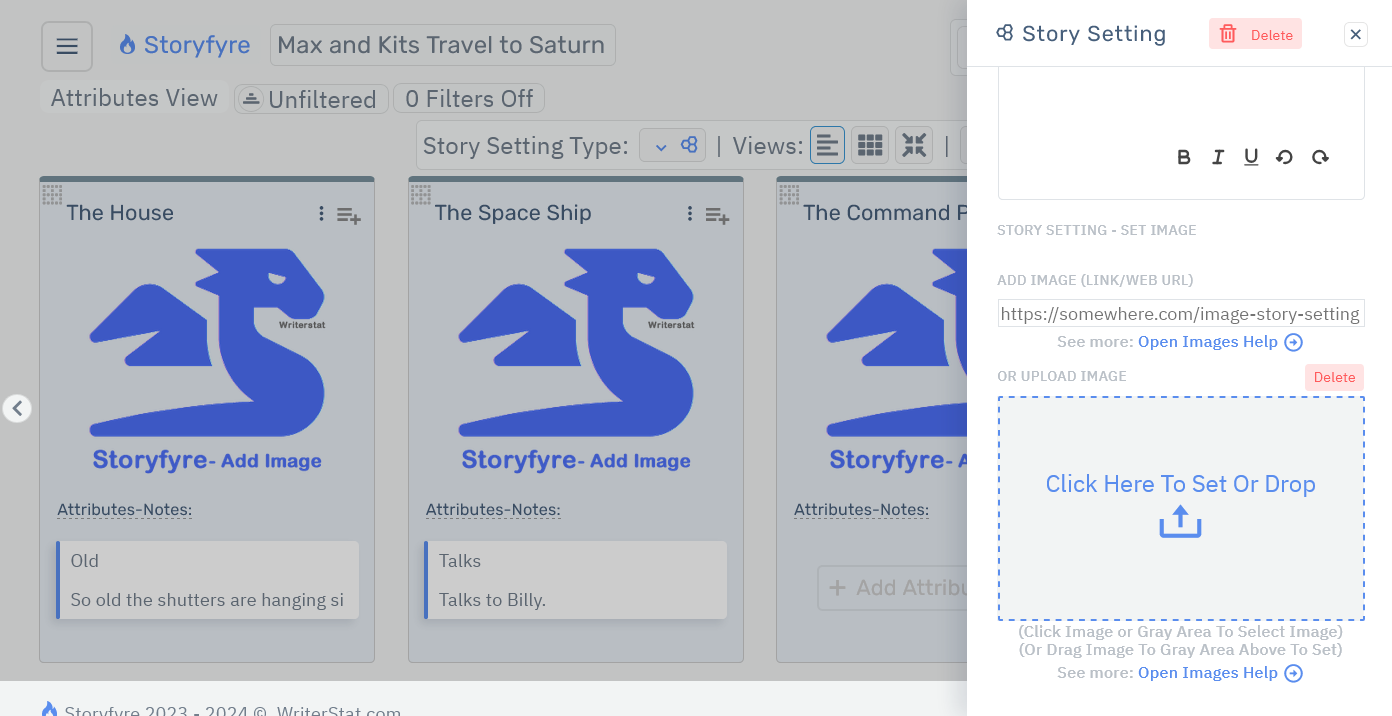The image size is (1392, 716).
Task: Undo the last text edit
Action: coord(1285,157)
